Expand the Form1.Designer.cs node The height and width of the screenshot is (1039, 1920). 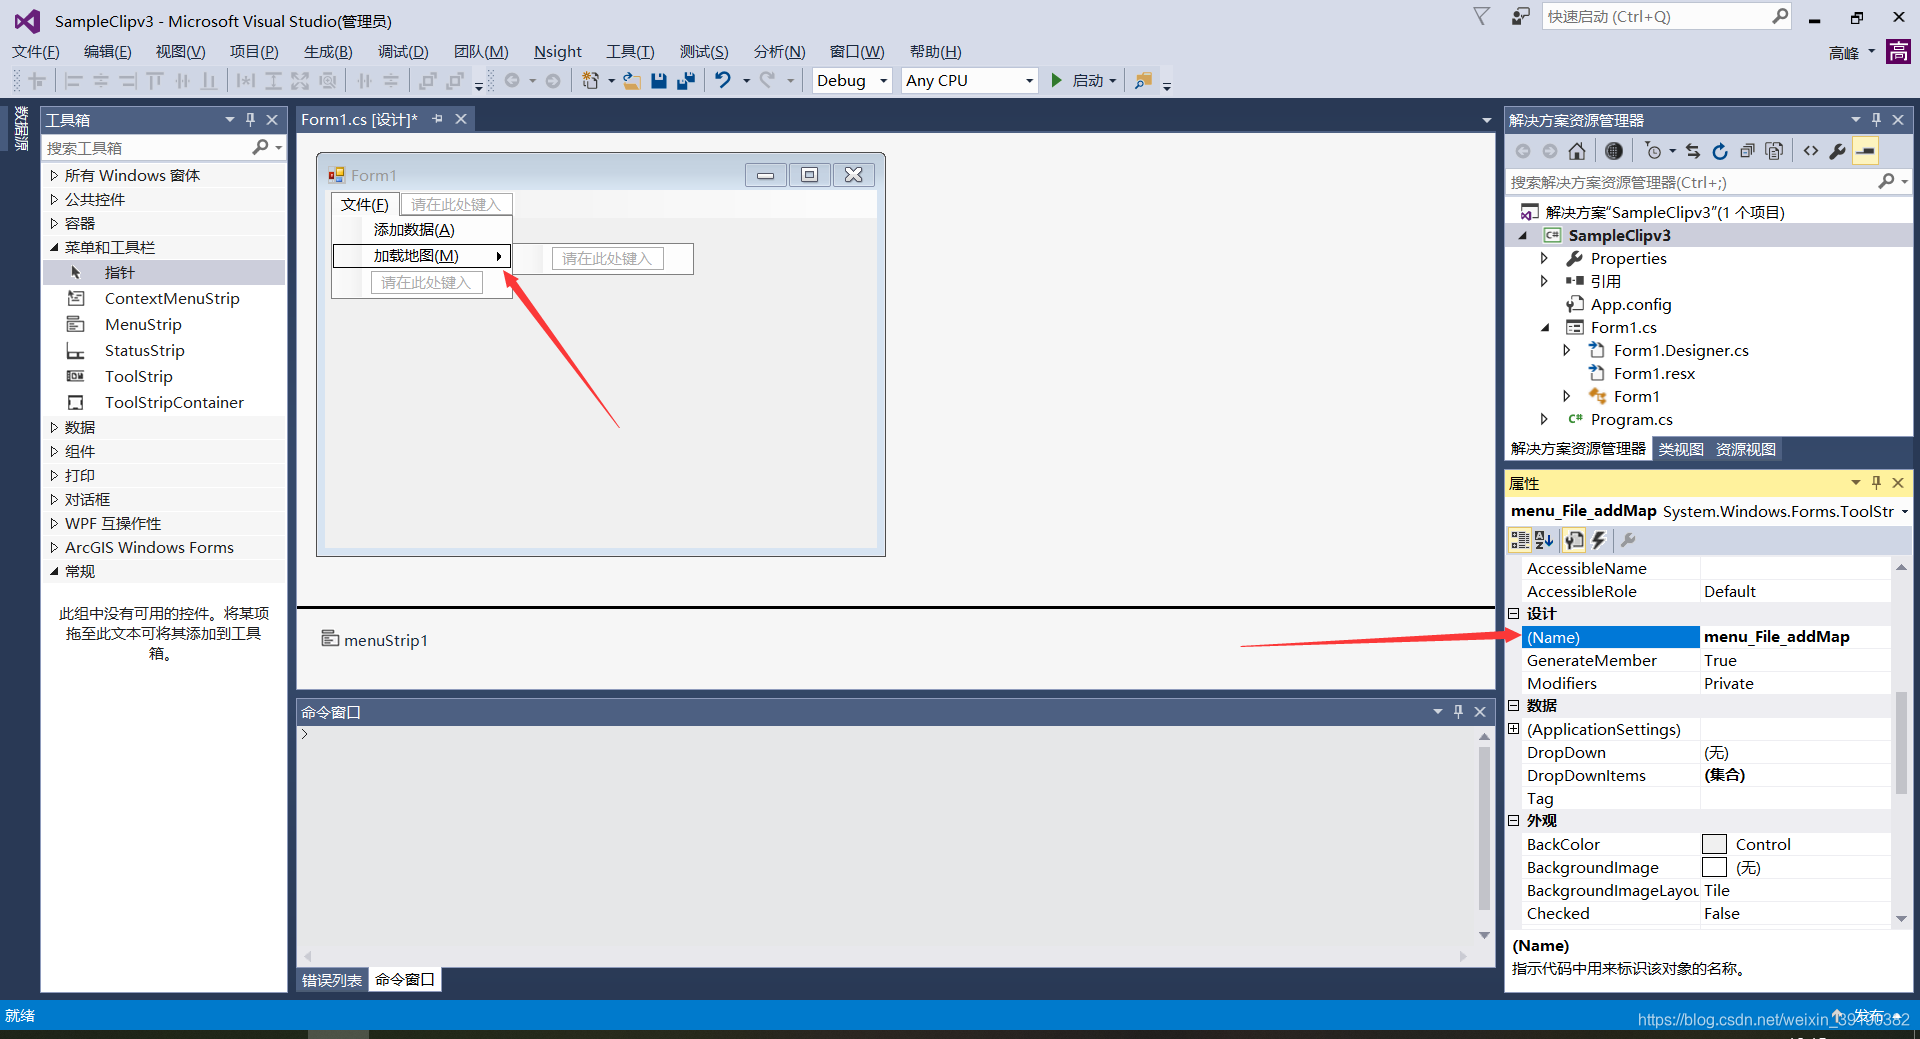[x=1567, y=350]
